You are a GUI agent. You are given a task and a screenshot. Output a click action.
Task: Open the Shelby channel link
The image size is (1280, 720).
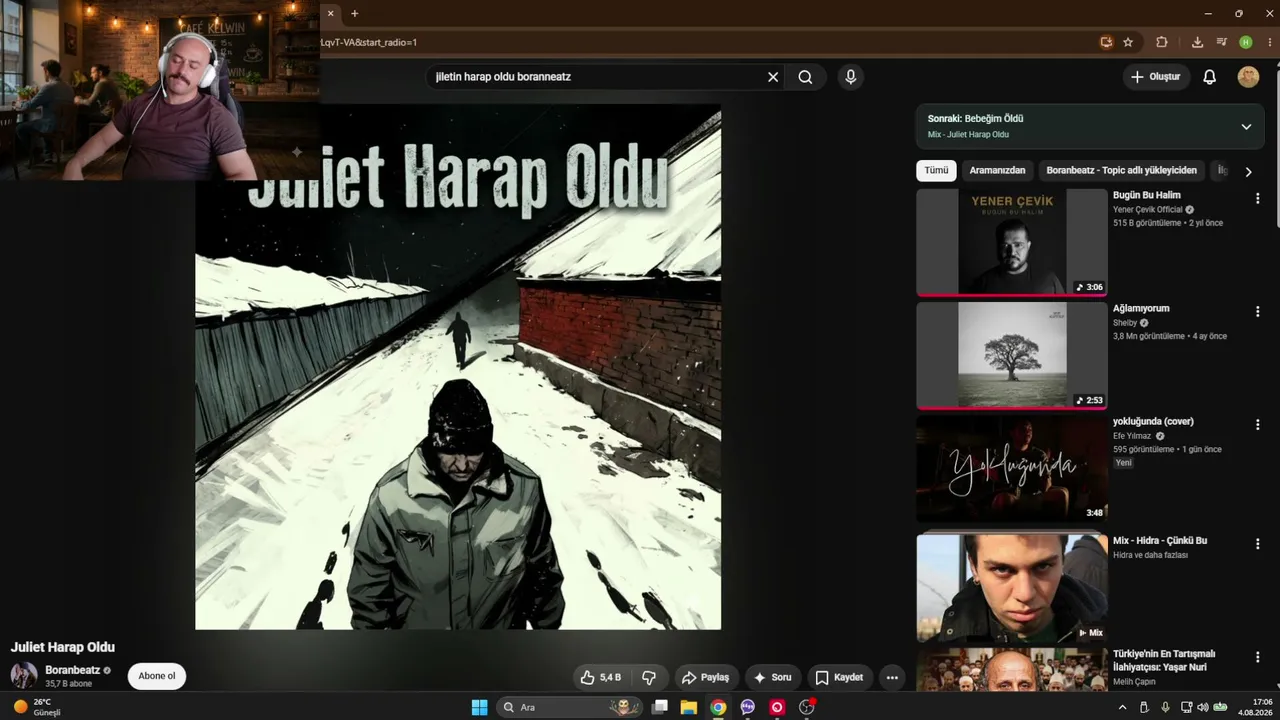pyautogui.click(x=1125, y=323)
